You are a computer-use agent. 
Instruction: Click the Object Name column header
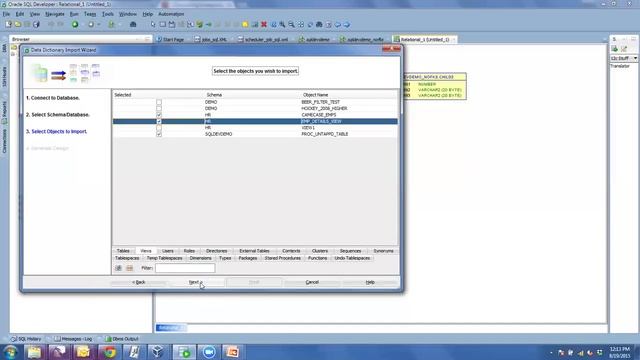[315, 95]
